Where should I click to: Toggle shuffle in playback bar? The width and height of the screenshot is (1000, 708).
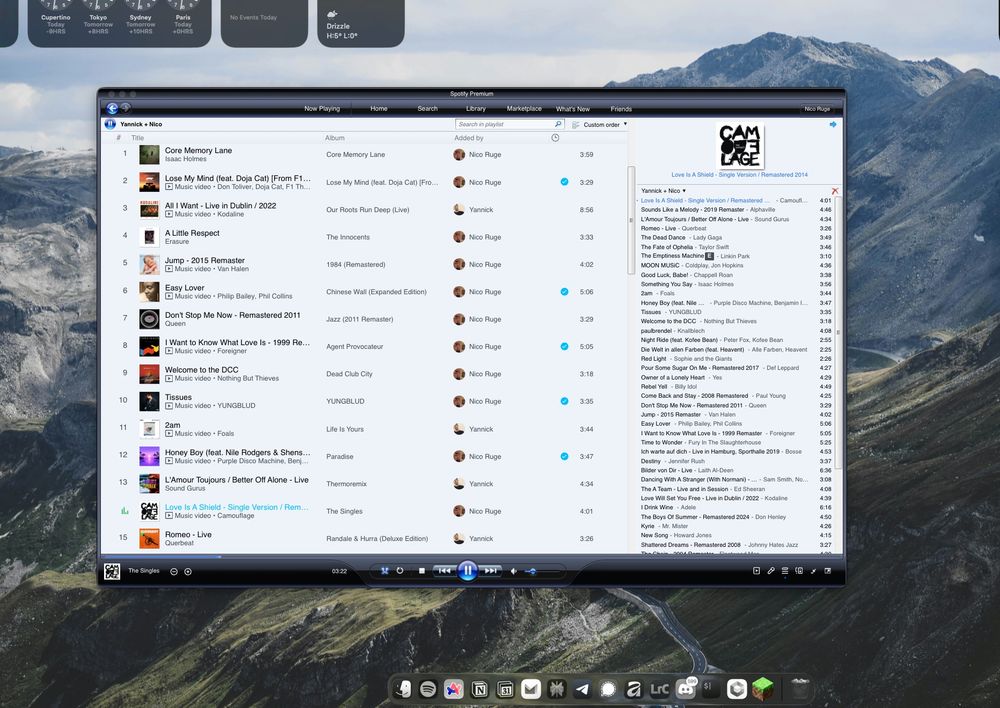coord(385,571)
